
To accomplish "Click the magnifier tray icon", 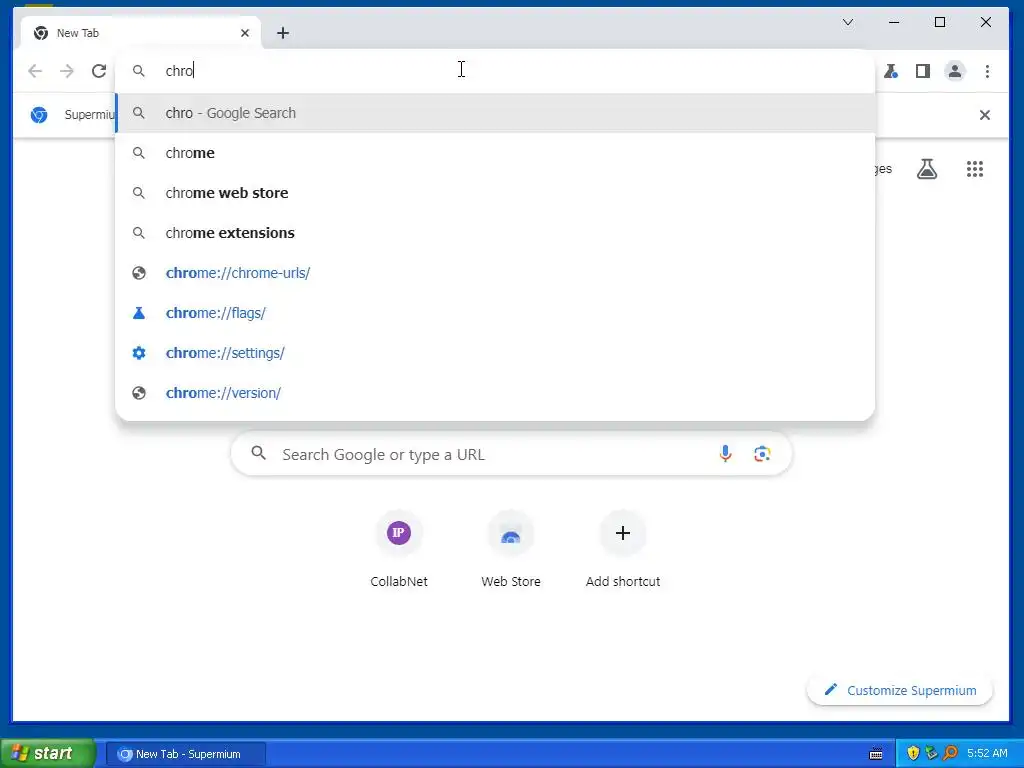I will (x=950, y=754).
